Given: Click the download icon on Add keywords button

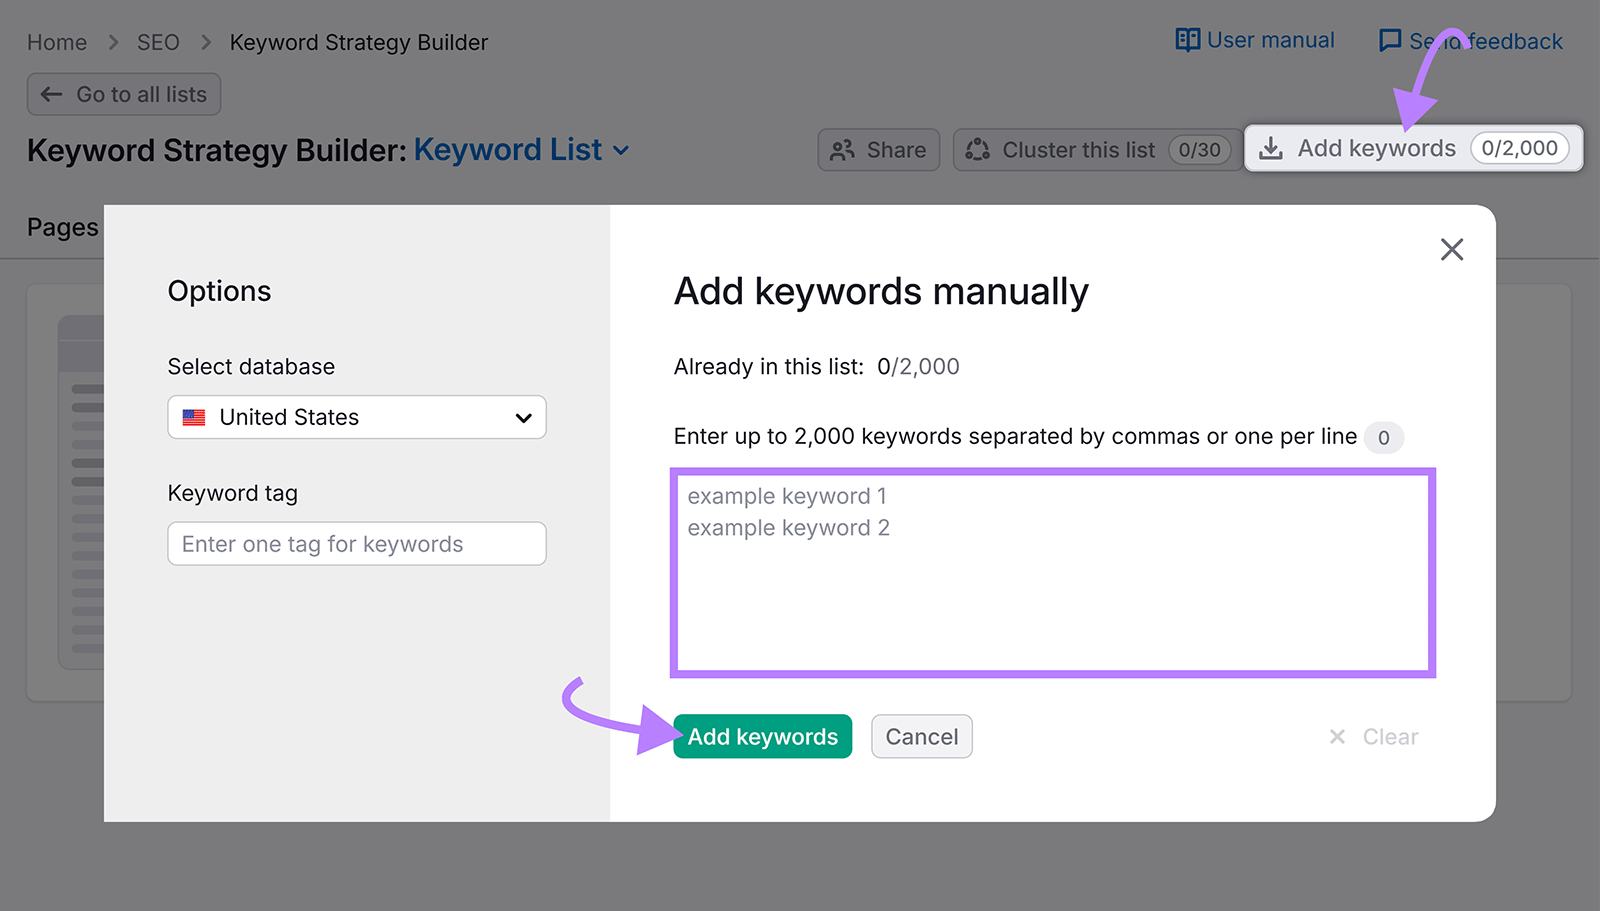Looking at the screenshot, I should (1271, 148).
